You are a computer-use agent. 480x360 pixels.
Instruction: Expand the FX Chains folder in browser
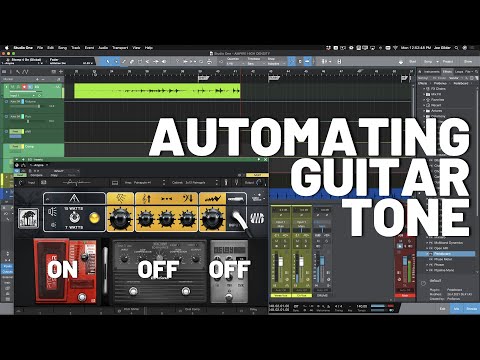[424, 89]
